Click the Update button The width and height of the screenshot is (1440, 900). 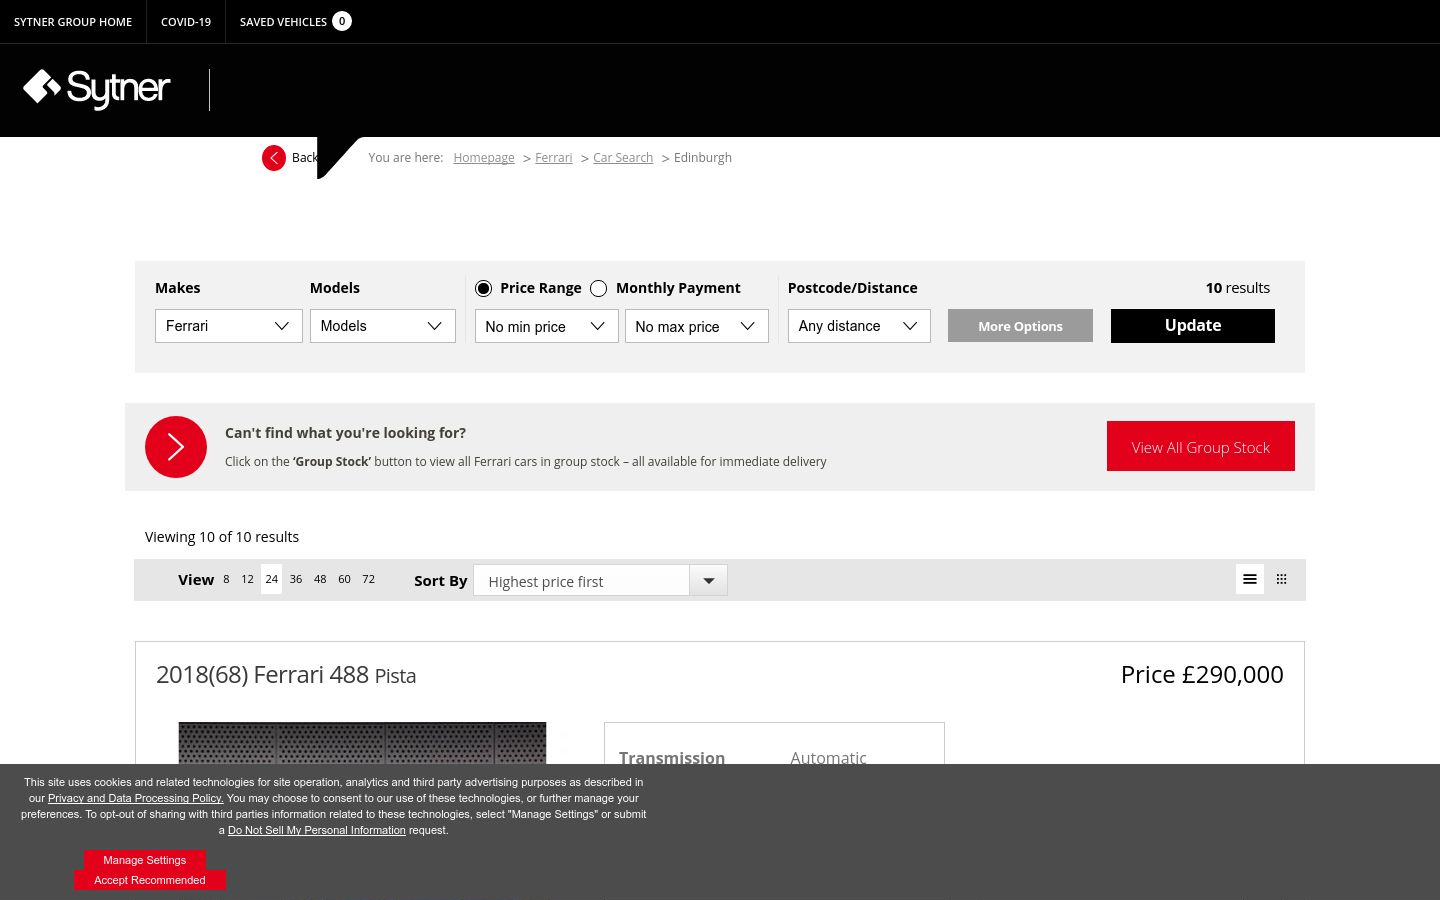tap(1193, 326)
